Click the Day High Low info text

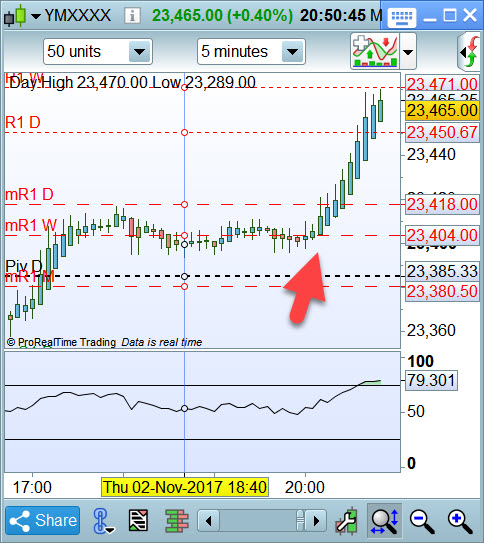(x=133, y=83)
